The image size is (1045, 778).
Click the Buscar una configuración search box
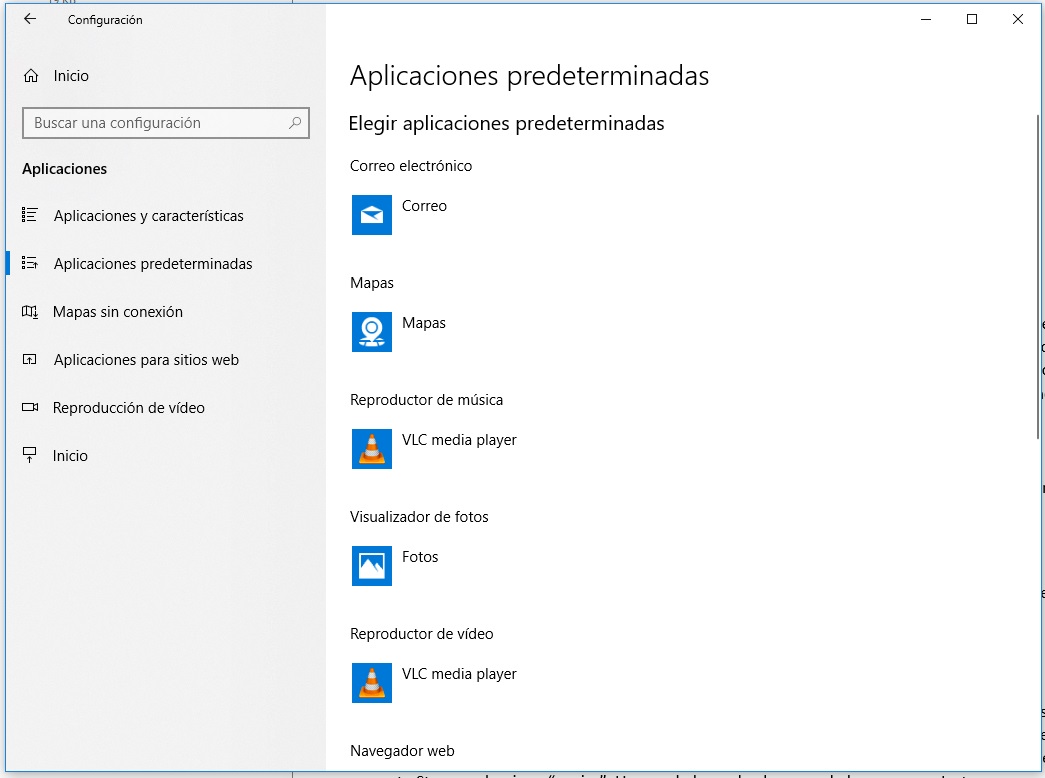(155, 123)
